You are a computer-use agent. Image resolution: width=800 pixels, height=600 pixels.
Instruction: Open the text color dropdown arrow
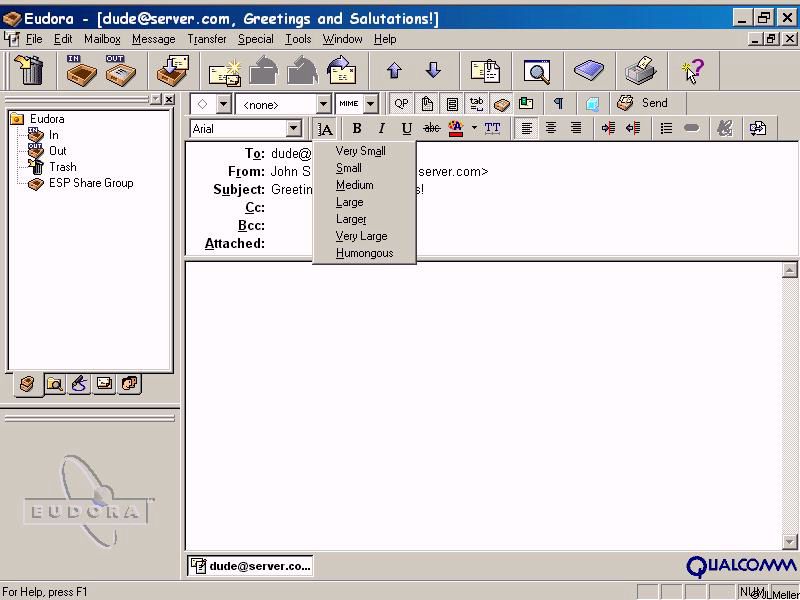point(474,128)
